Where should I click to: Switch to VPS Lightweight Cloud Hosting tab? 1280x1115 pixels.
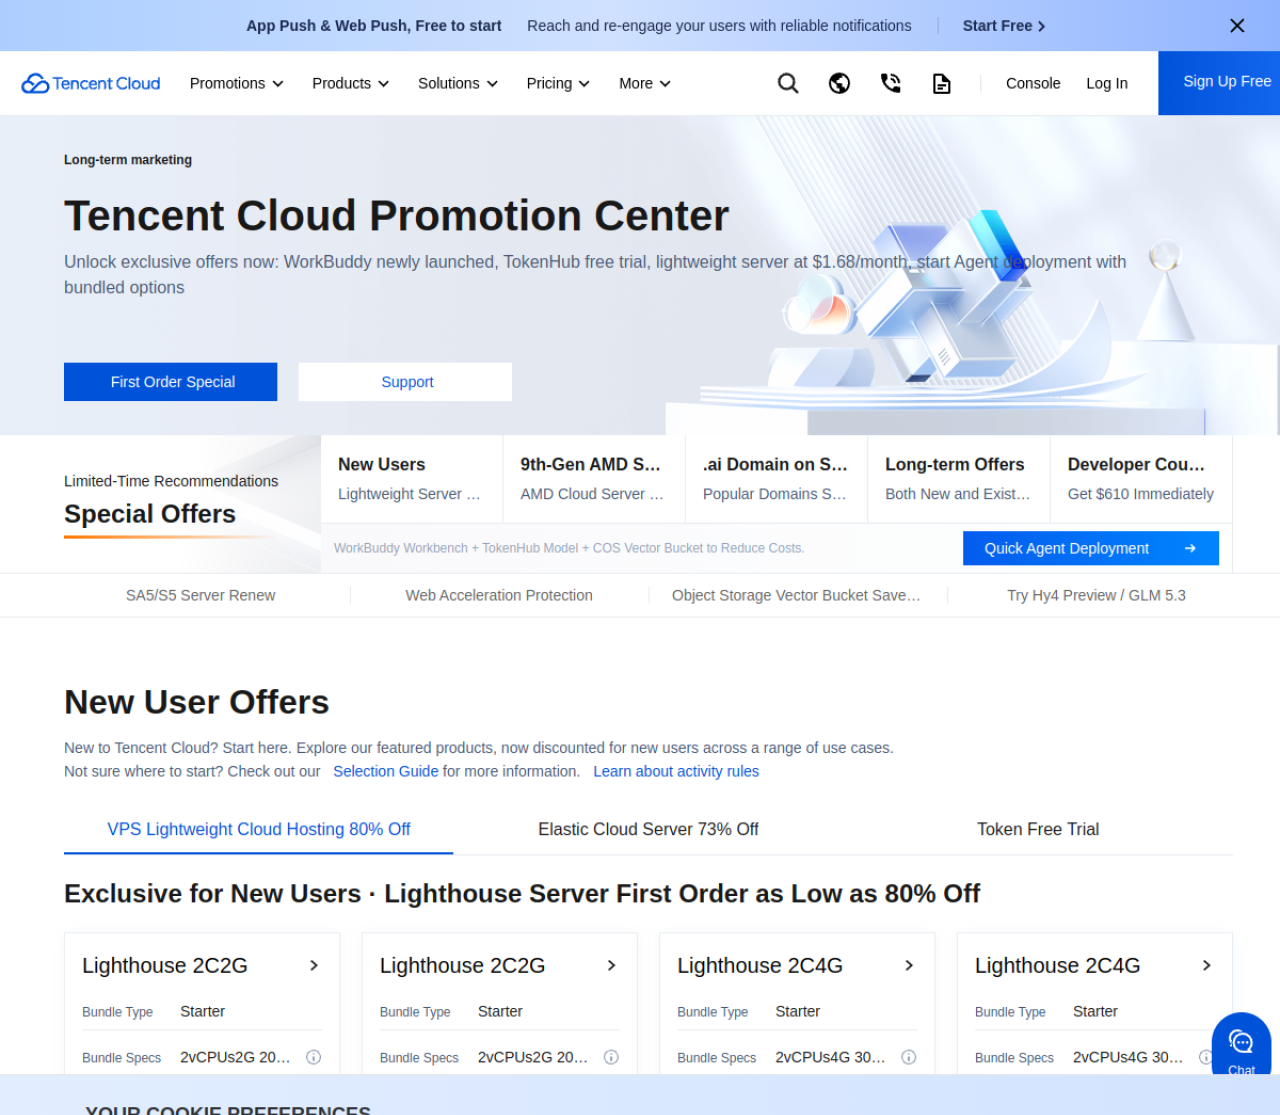[x=259, y=829]
